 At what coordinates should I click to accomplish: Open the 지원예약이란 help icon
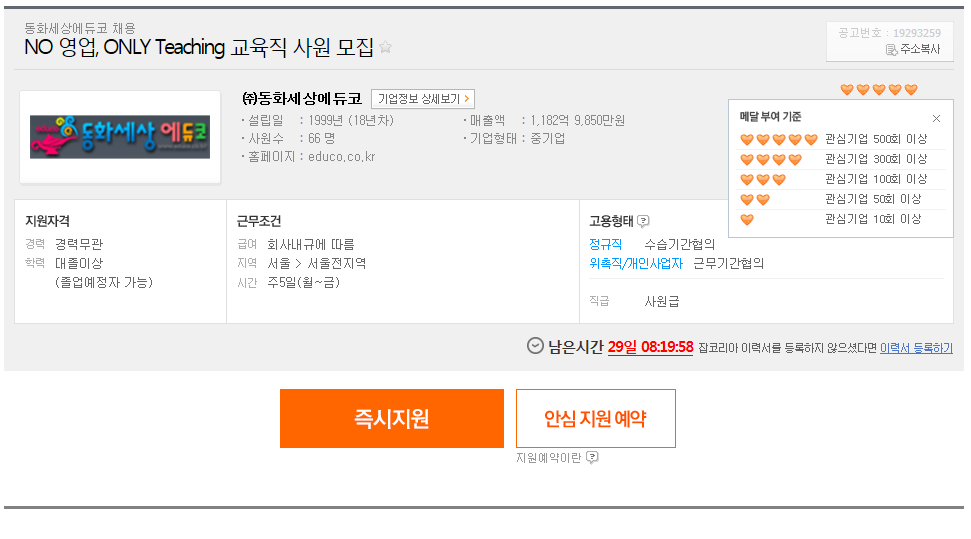(x=592, y=457)
